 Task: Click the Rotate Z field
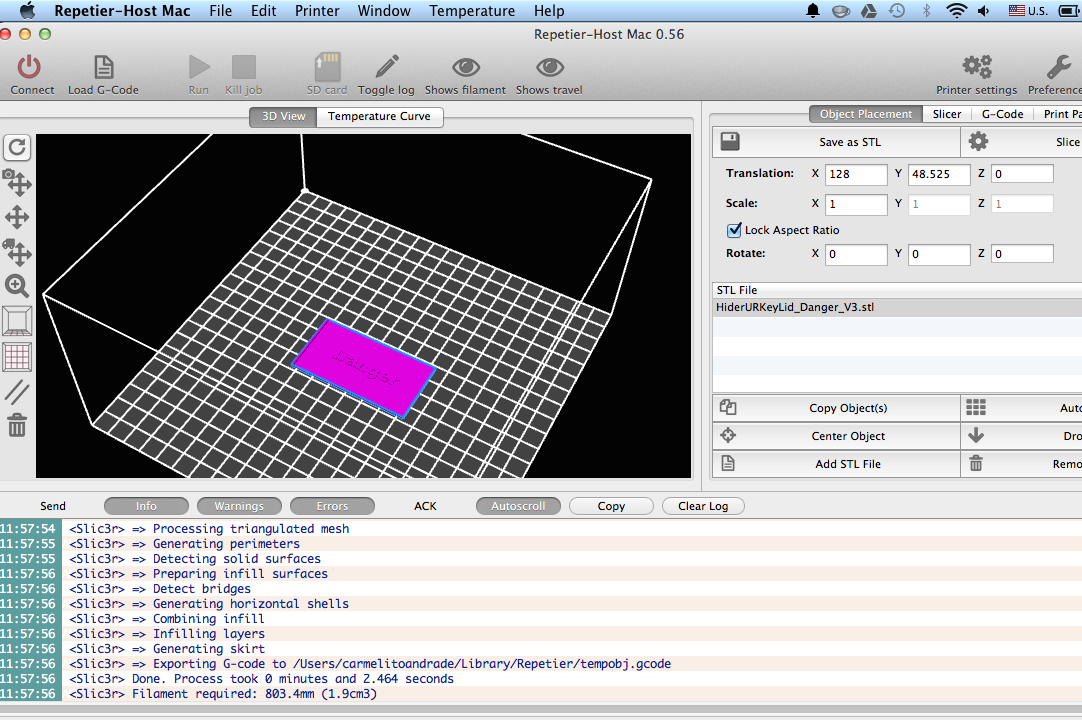[x=1022, y=254]
